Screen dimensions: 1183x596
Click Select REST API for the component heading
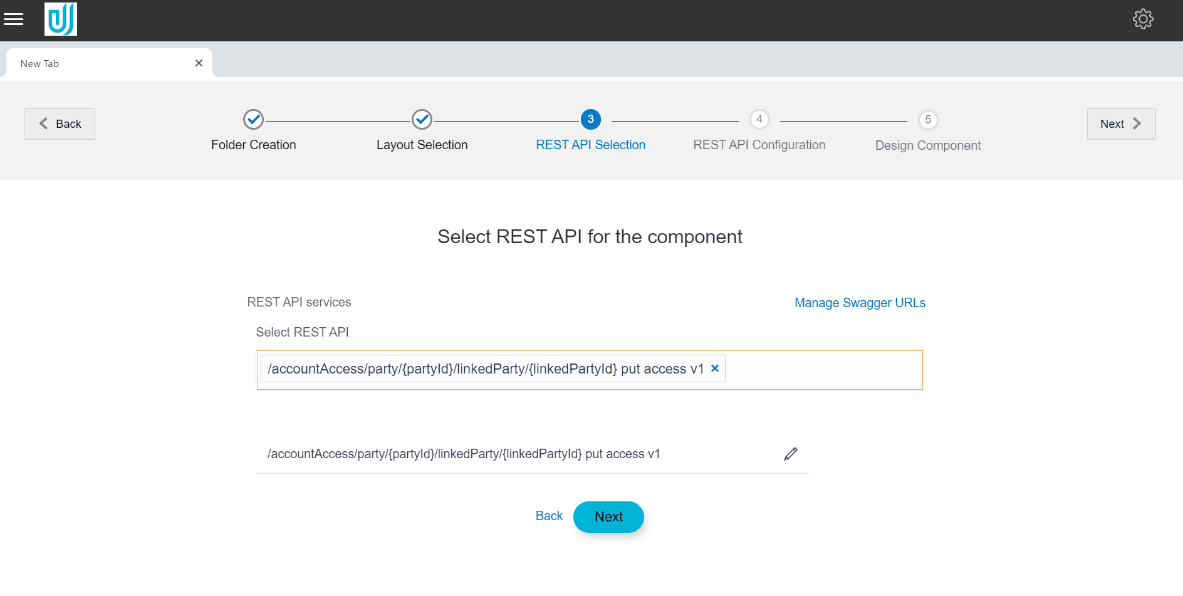tap(590, 236)
